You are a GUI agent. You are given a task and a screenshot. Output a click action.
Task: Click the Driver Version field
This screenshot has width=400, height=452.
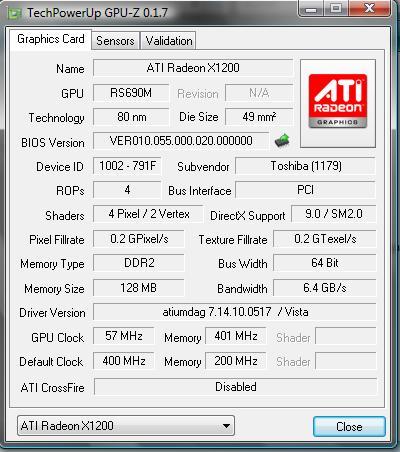[x=235, y=312]
